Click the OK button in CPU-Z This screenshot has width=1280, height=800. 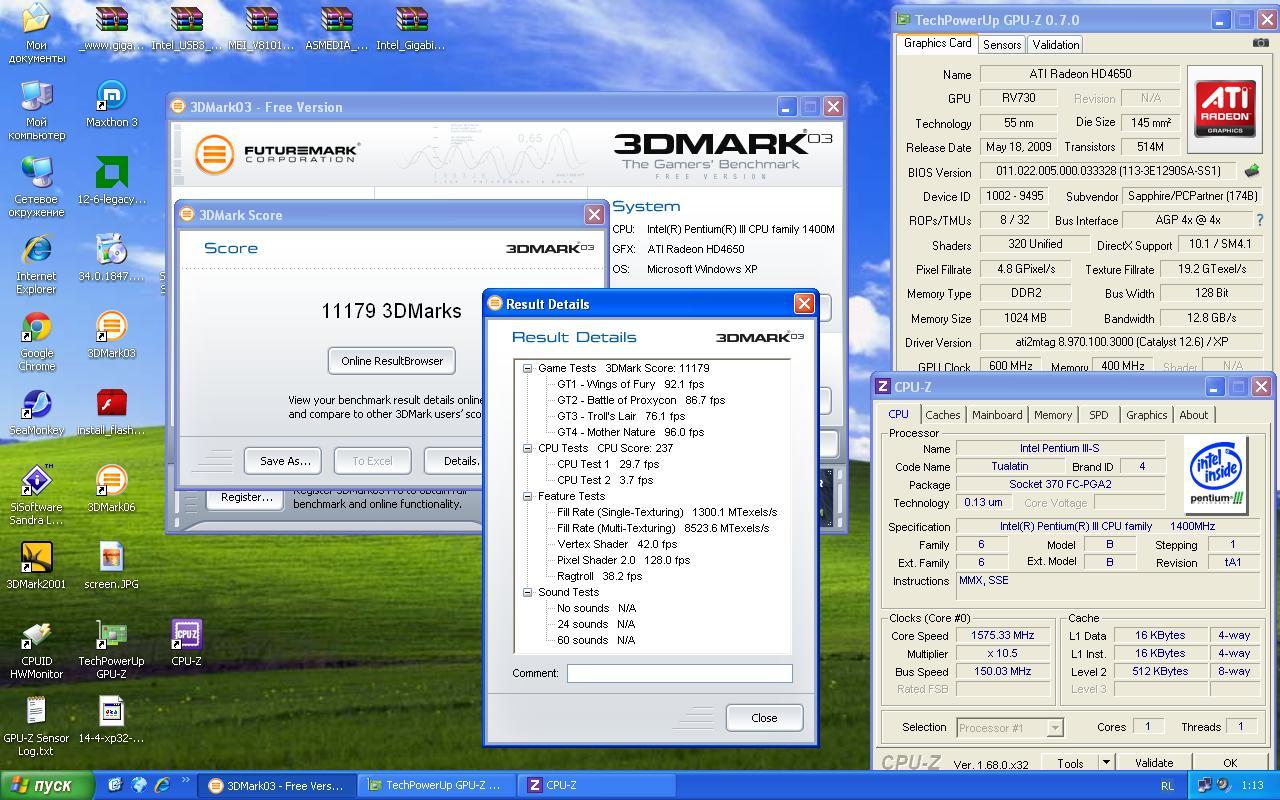click(1230, 762)
